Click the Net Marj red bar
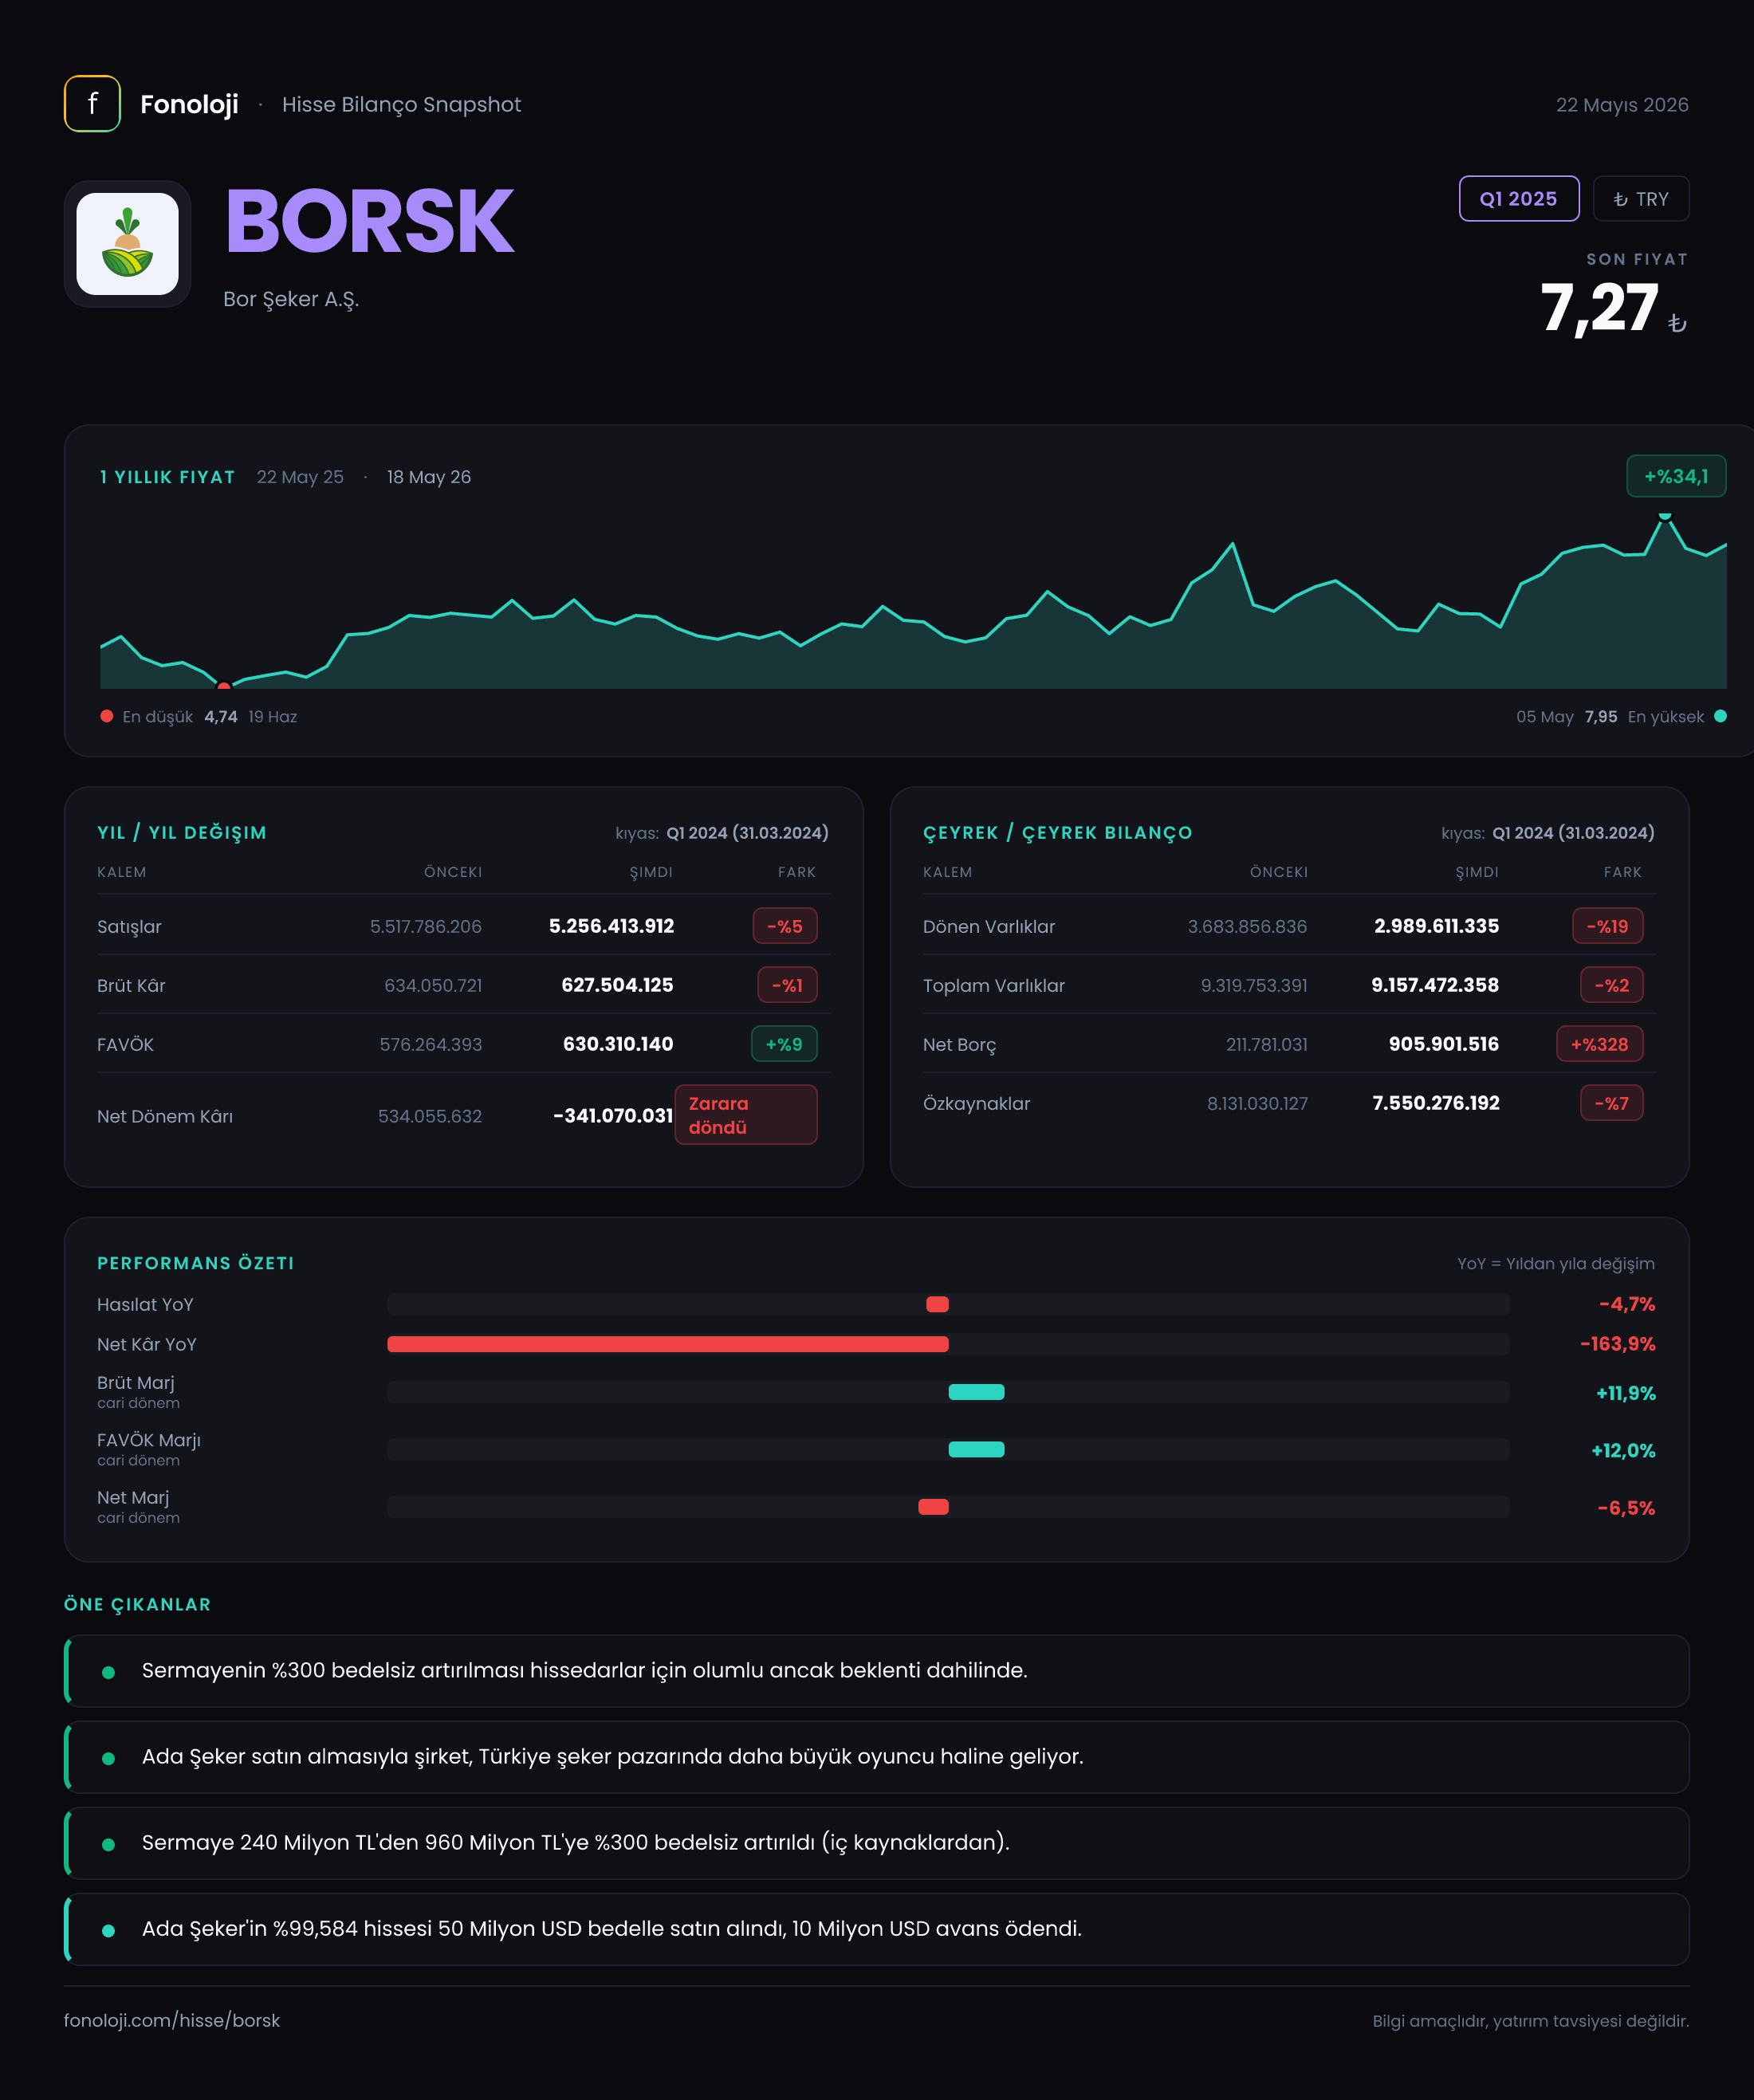The width and height of the screenshot is (1754, 2100). (933, 1507)
